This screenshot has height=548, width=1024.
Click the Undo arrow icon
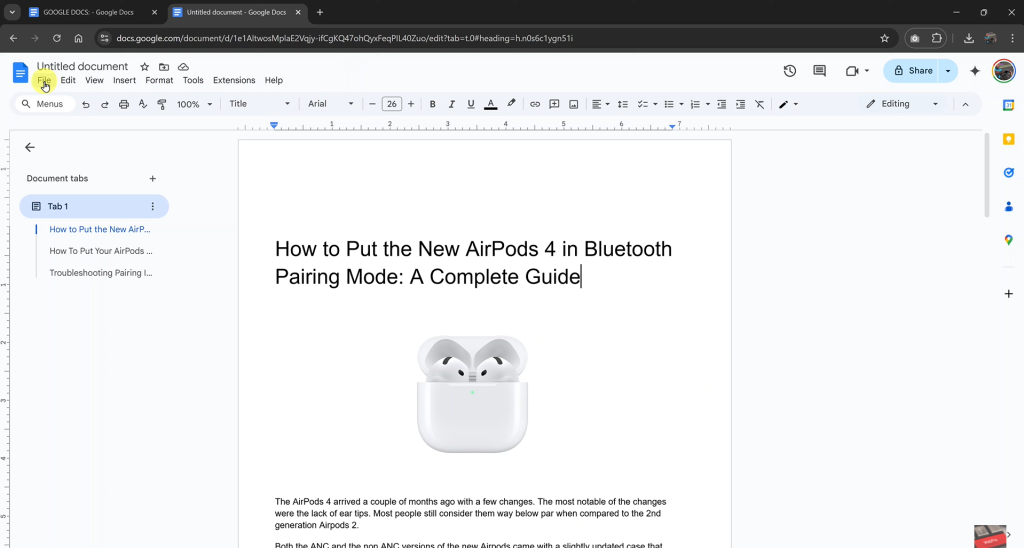(86, 104)
